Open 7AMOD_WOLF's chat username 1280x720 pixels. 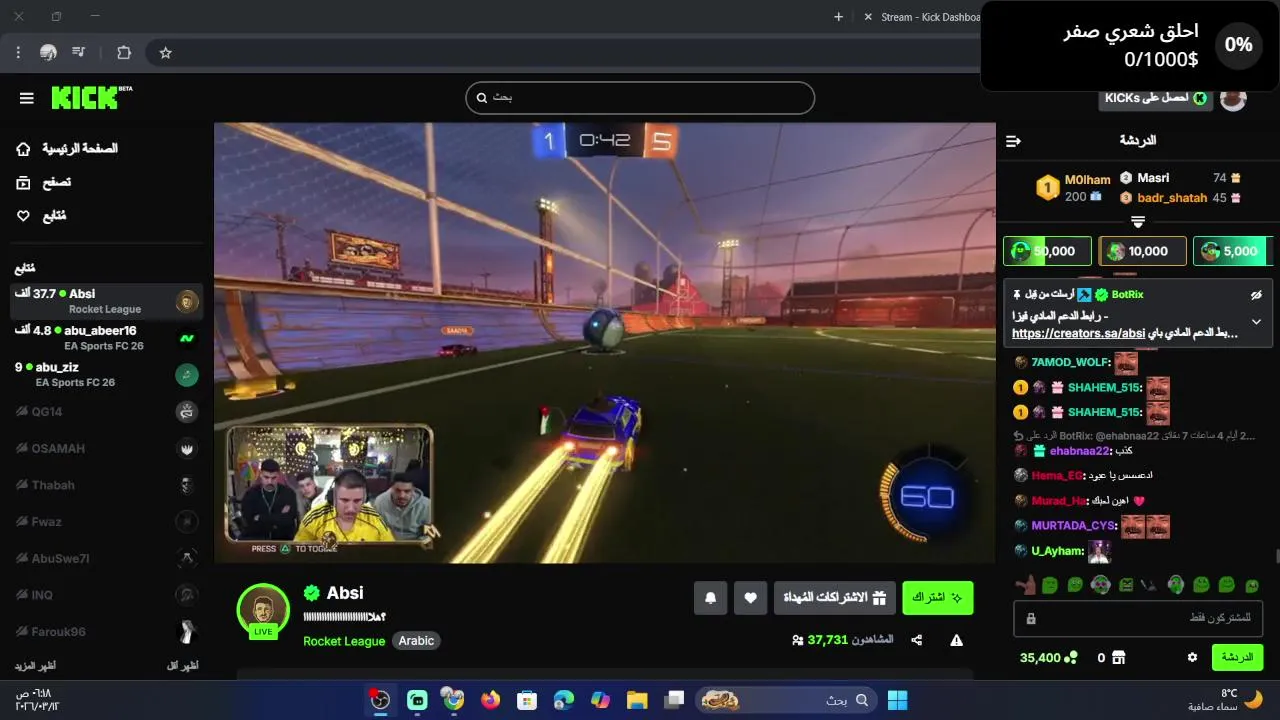coord(1070,362)
